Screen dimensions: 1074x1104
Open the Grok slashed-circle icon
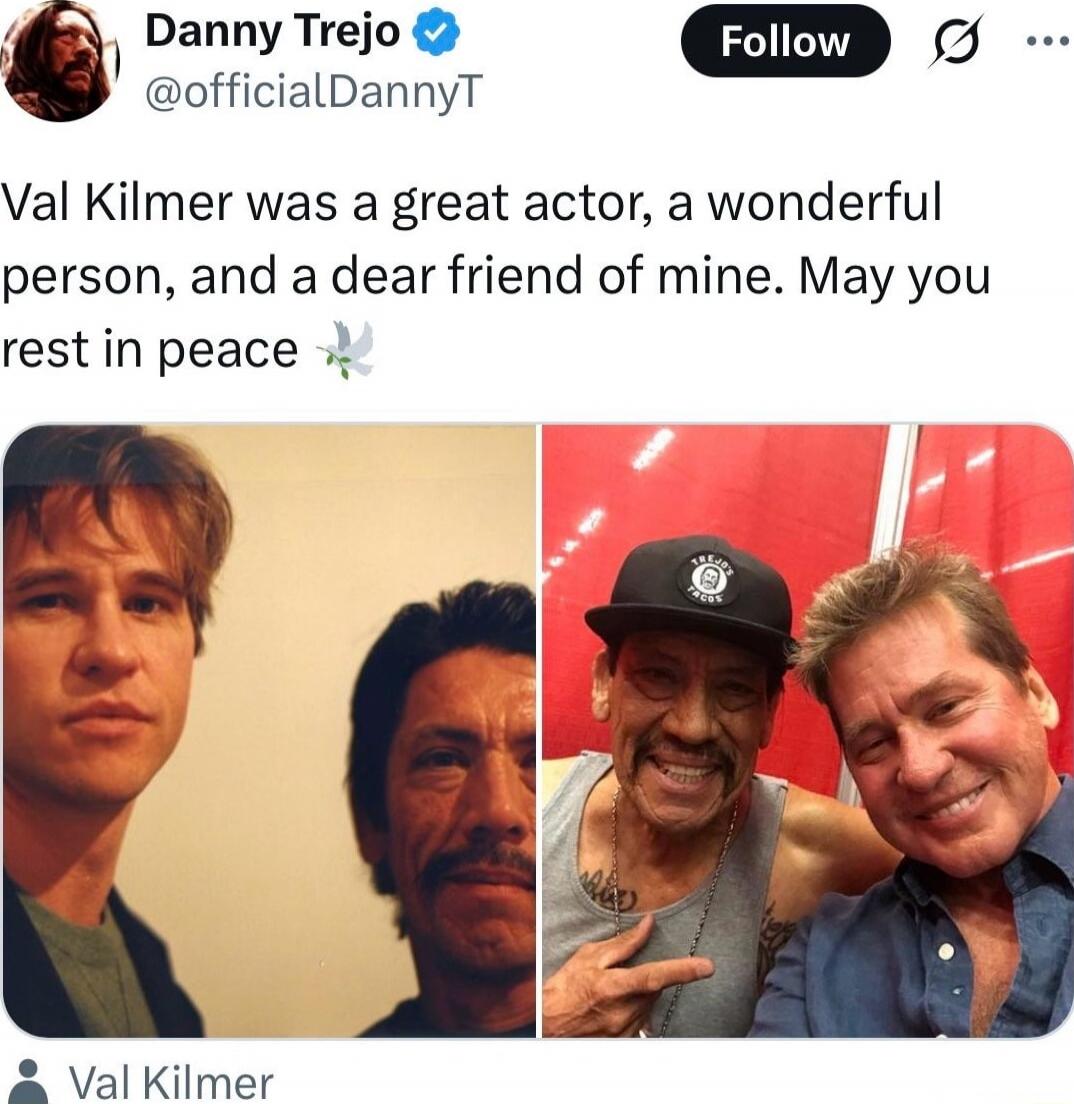coord(956,42)
